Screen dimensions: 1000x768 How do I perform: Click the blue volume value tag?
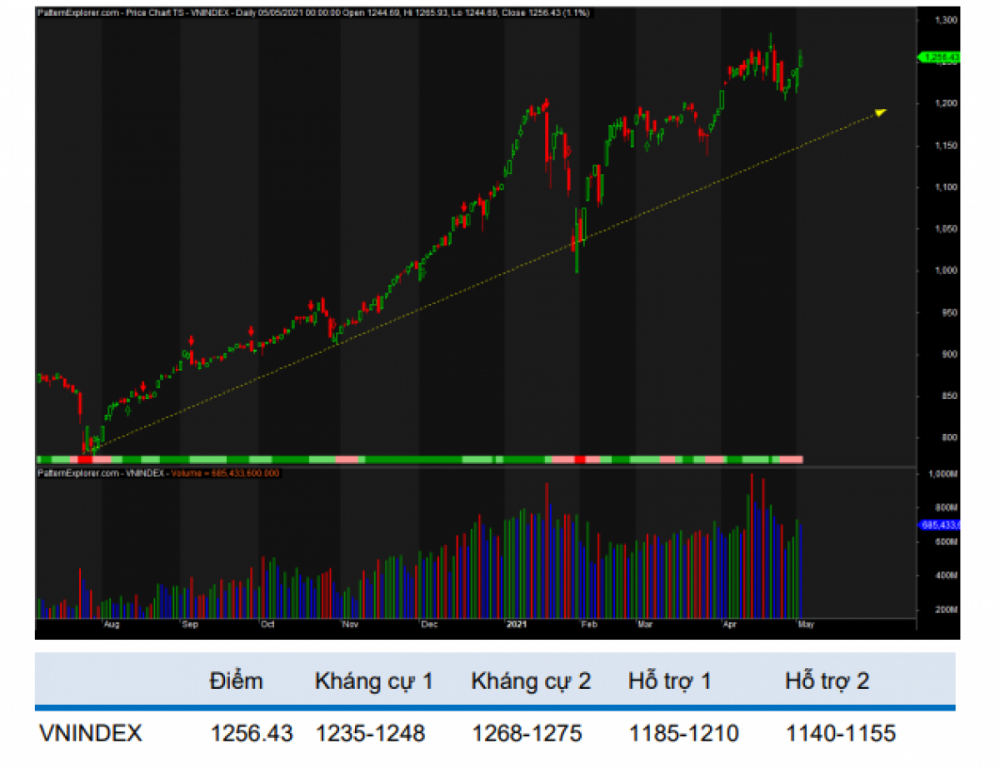point(940,524)
